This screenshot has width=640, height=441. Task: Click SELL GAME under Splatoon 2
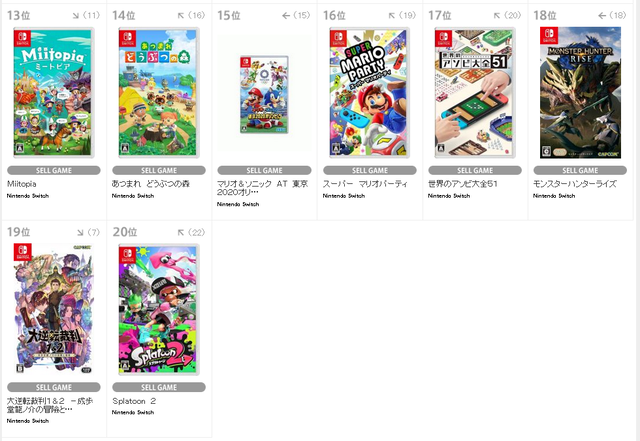click(159, 387)
